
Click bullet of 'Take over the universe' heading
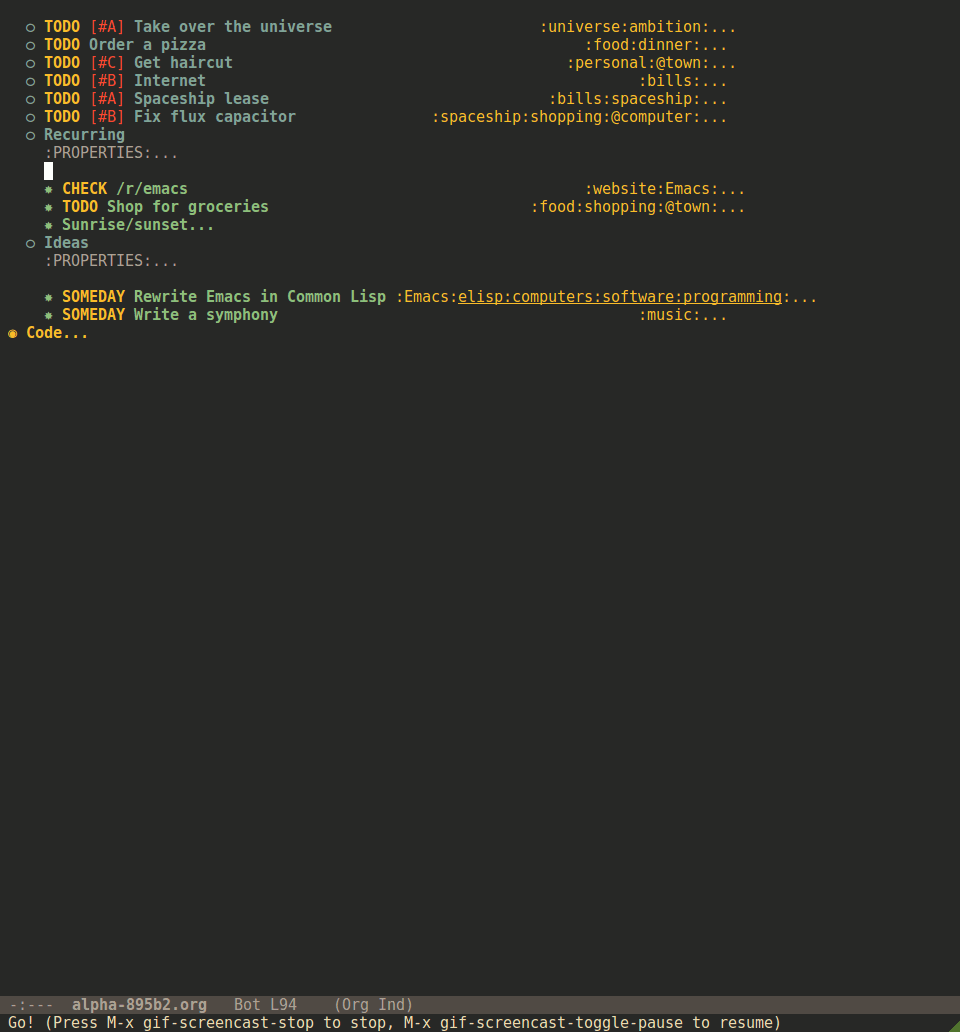pos(30,28)
